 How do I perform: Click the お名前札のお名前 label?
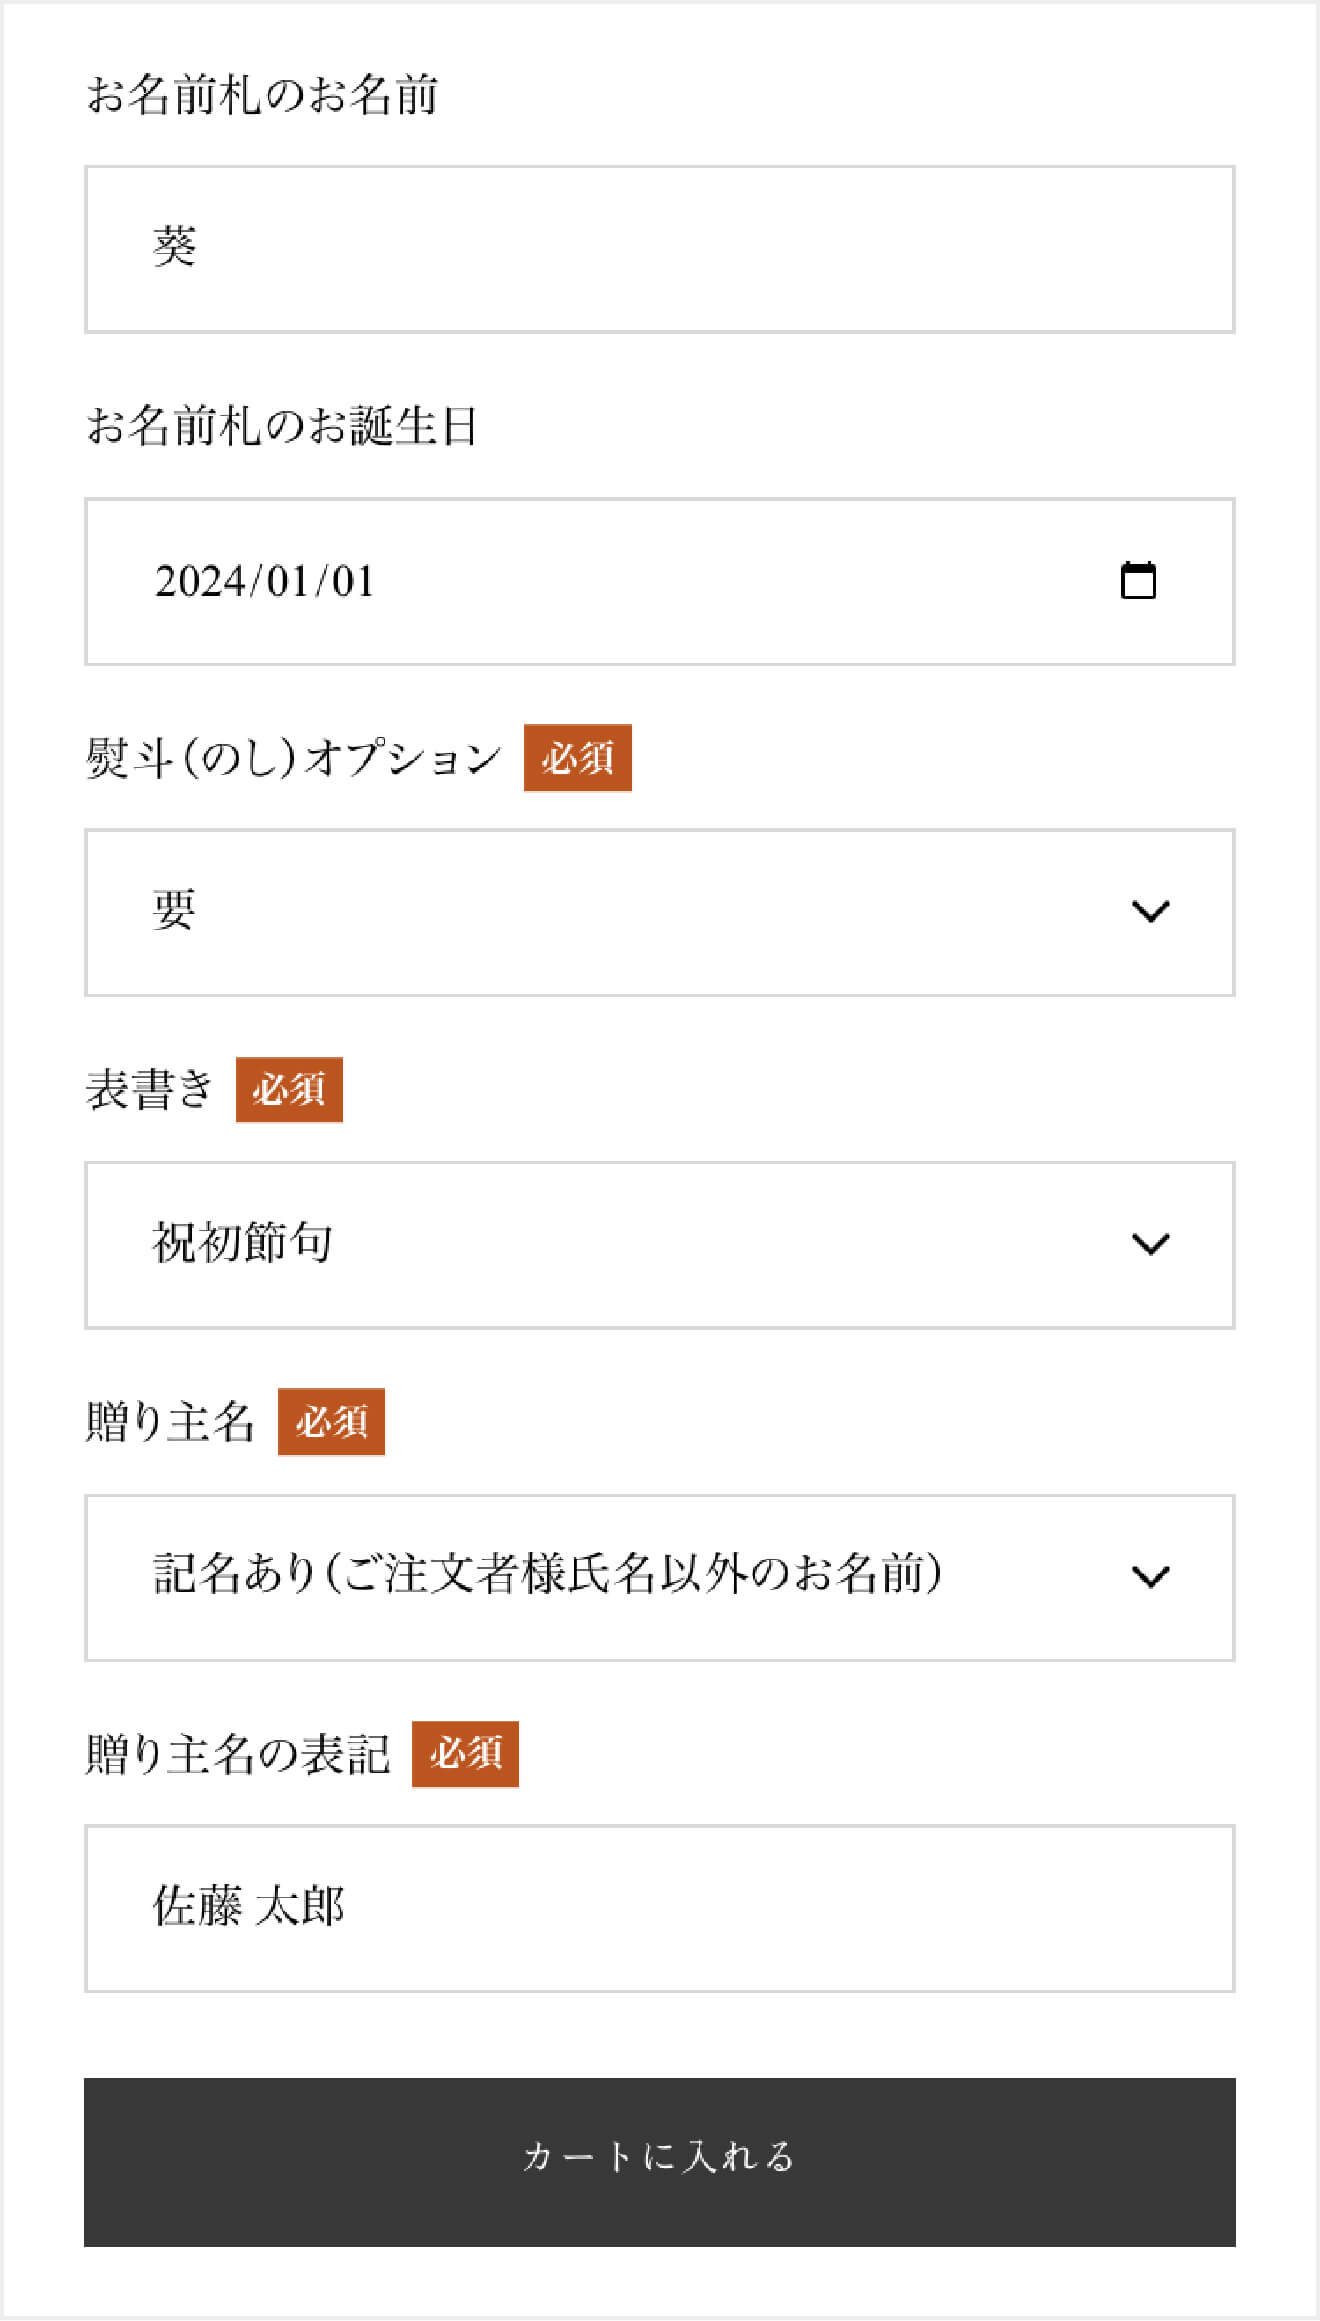tap(262, 96)
